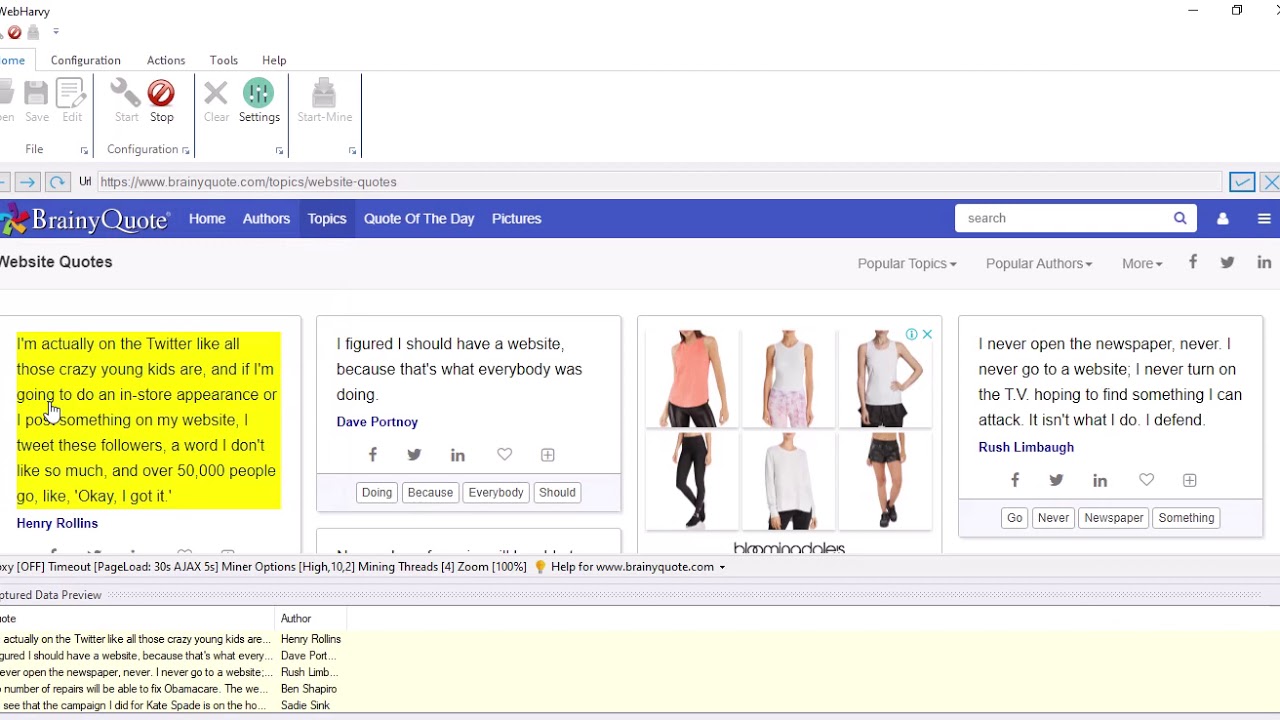The image size is (1280, 720).
Task: Click the ad info icon
Action: (912, 334)
